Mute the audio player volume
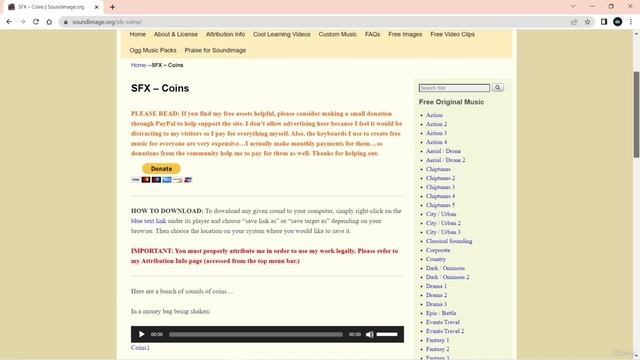 (x=370, y=334)
